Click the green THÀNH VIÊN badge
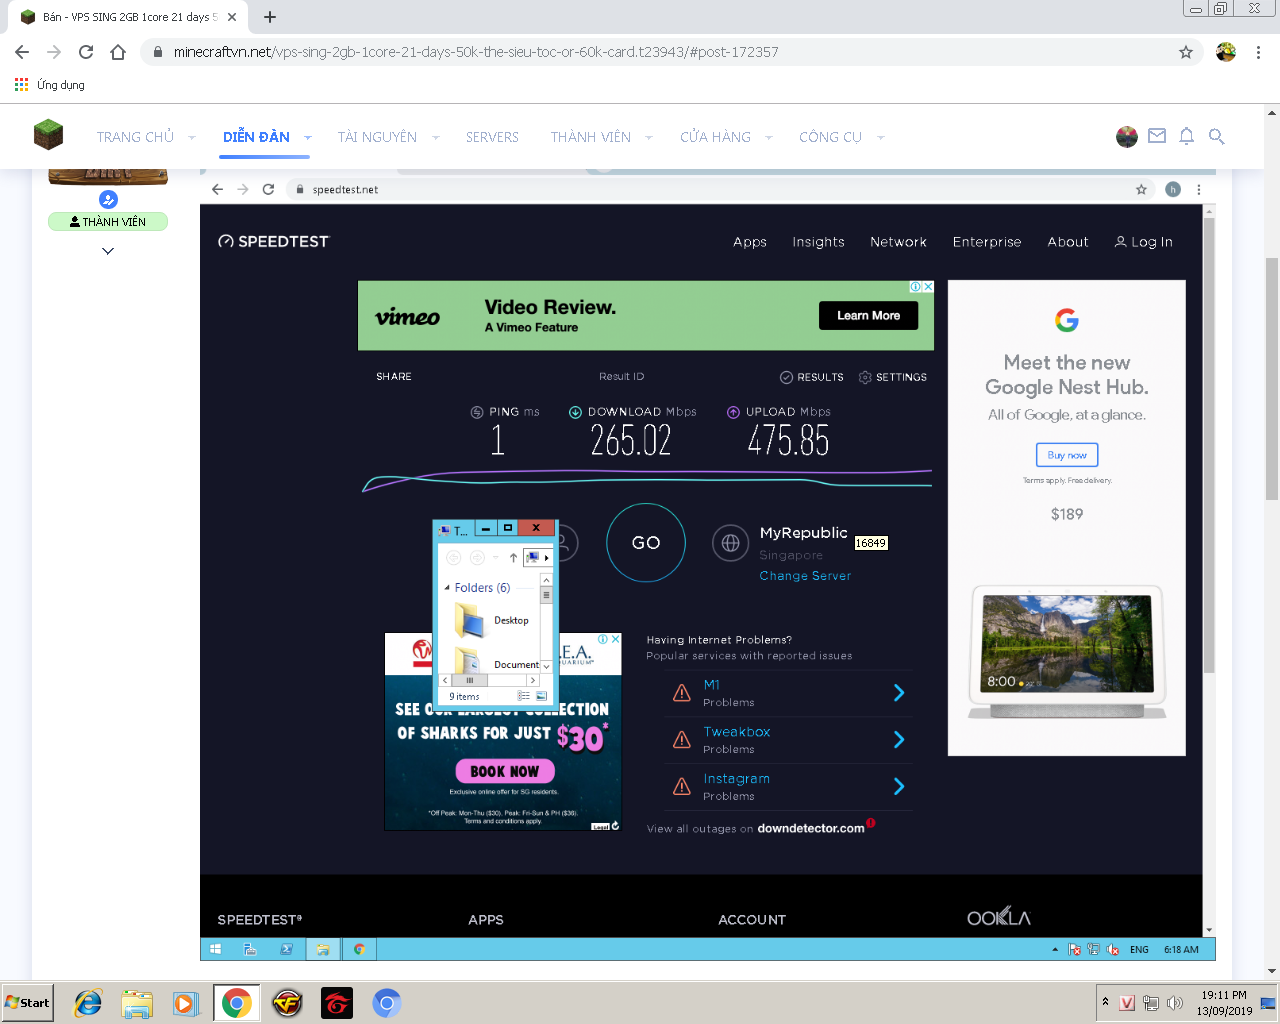The height and width of the screenshot is (1024, 1280). (108, 222)
